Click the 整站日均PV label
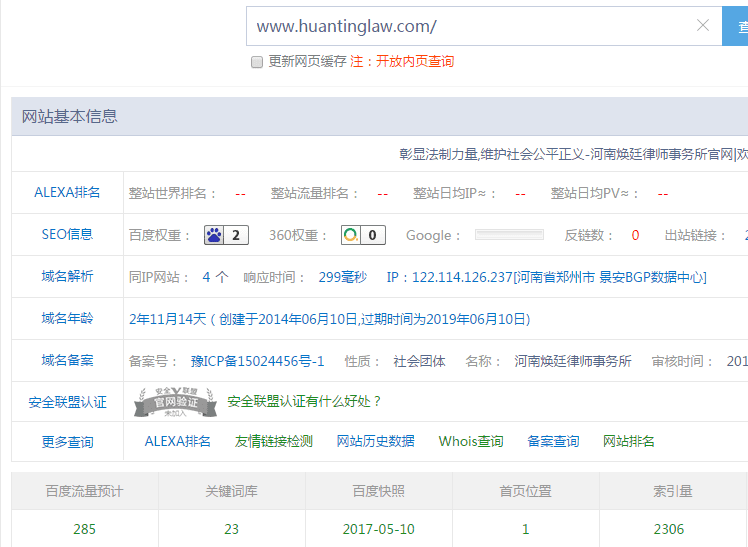 (594, 193)
